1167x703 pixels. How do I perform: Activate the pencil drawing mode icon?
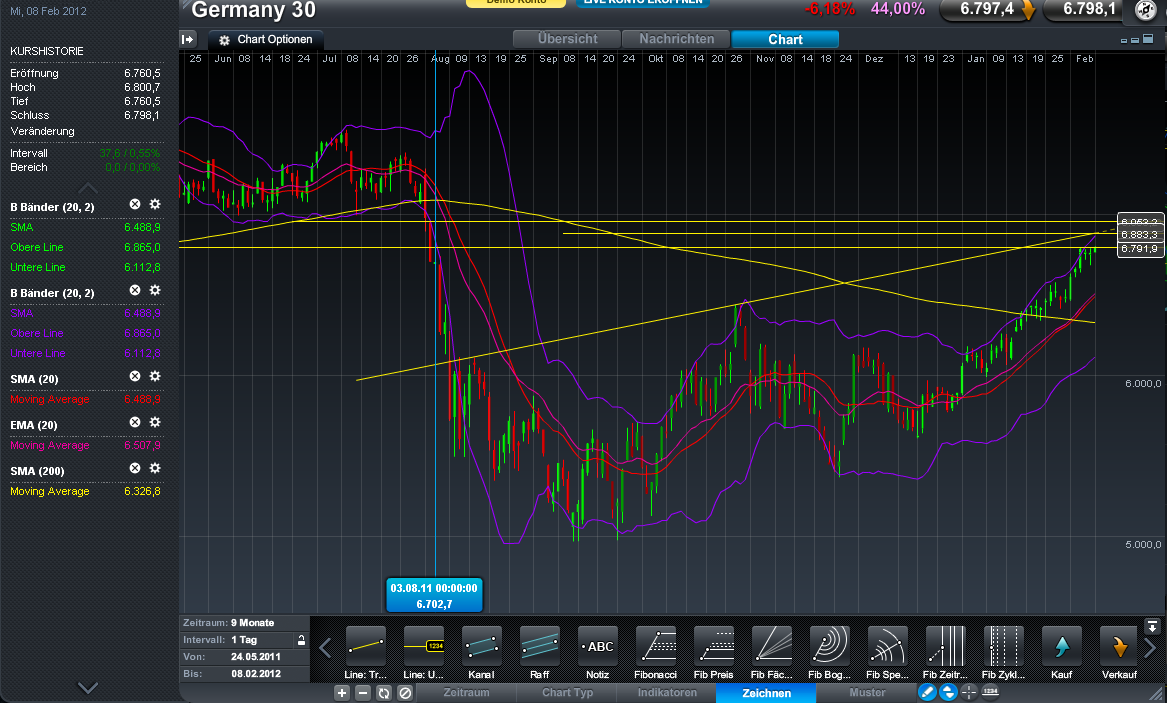[927, 693]
